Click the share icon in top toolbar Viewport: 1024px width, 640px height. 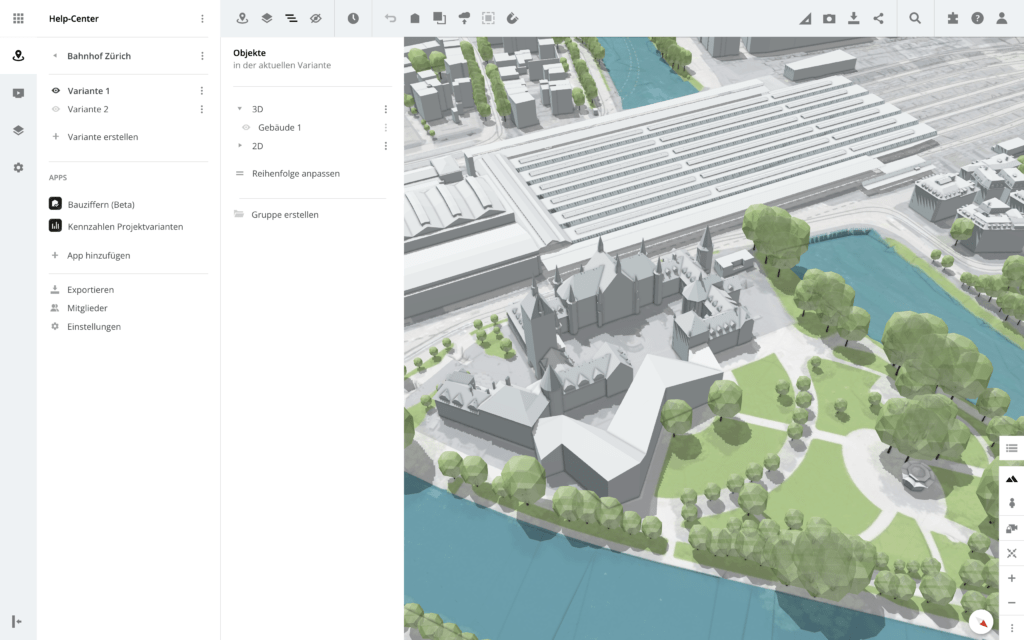[878, 18]
